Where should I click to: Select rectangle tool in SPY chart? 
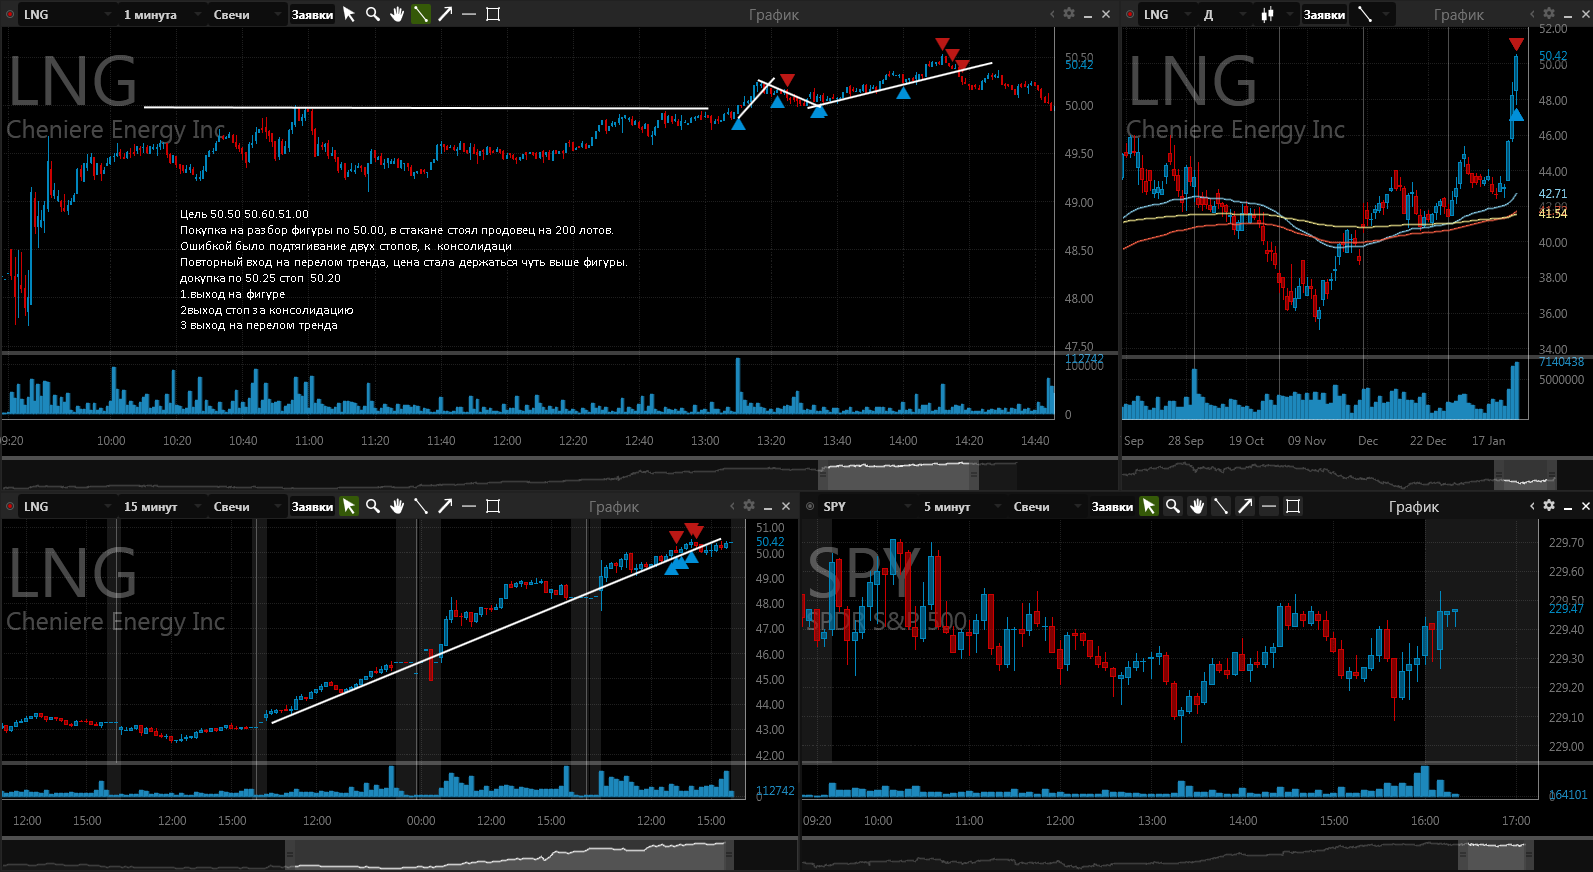(1293, 506)
